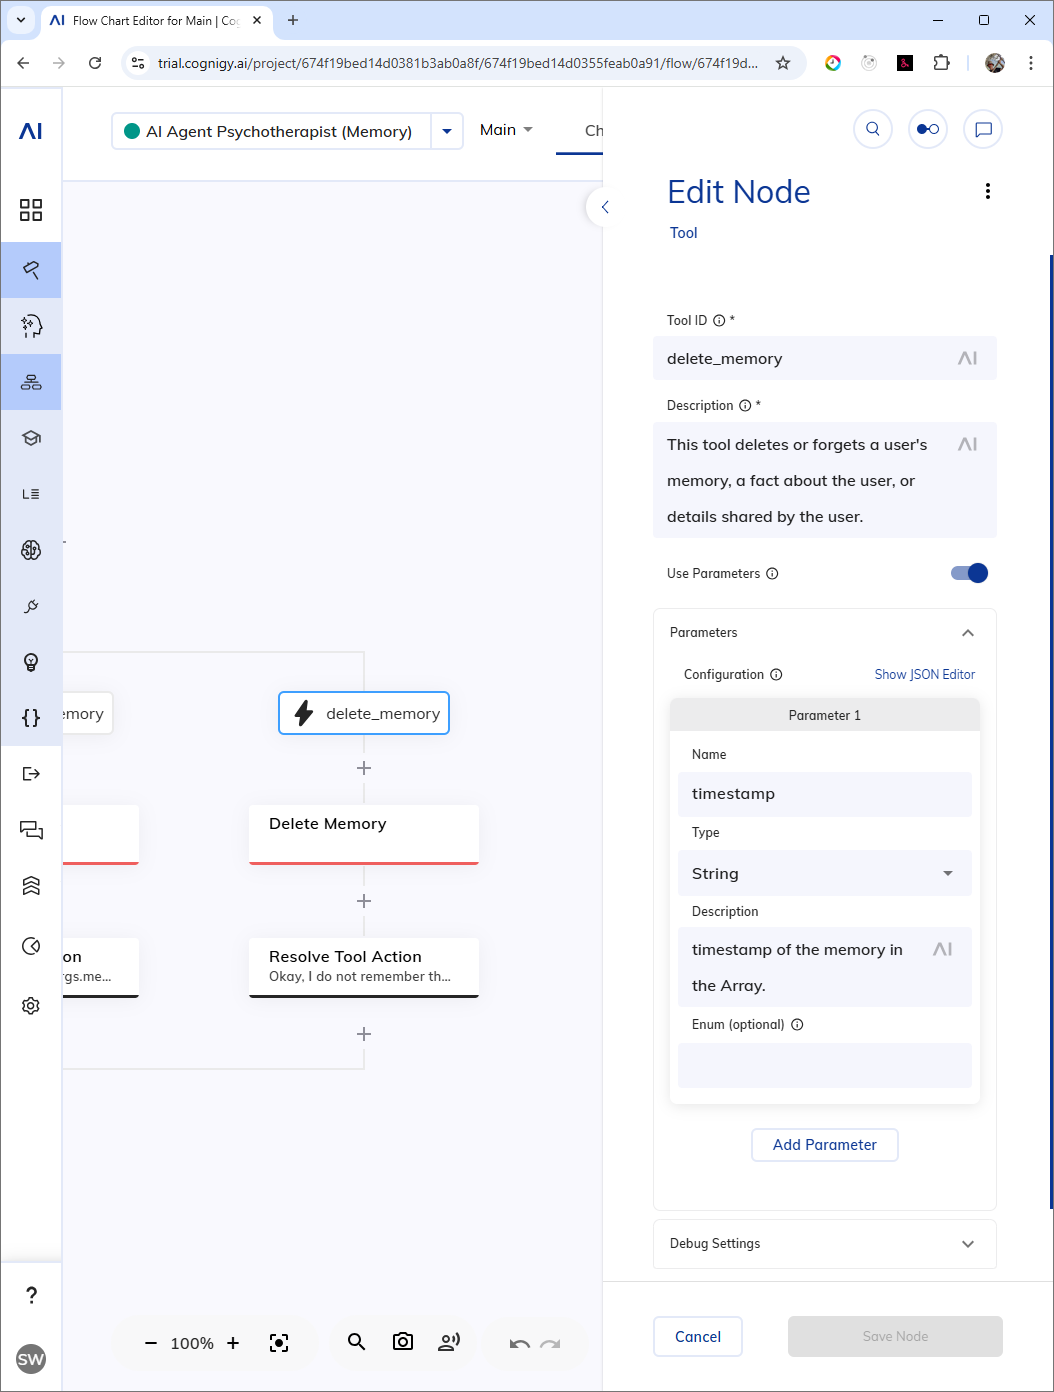This screenshot has height=1392, width=1054.
Task: Click the Flows hierarchy icon in sidebar
Action: 31,382
